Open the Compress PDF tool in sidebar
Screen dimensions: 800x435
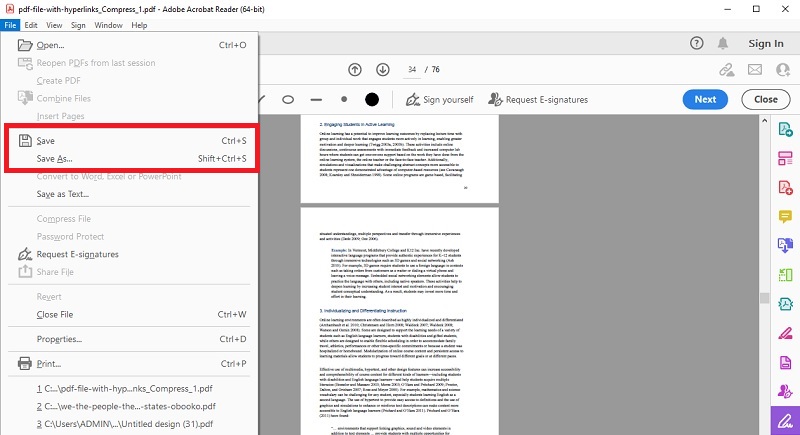(x=785, y=304)
